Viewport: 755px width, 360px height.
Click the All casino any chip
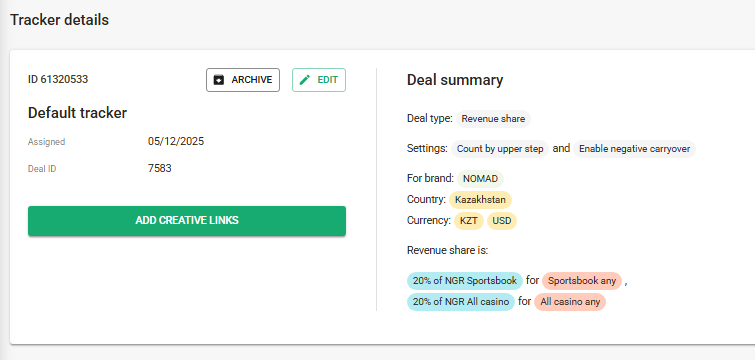[x=570, y=302]
